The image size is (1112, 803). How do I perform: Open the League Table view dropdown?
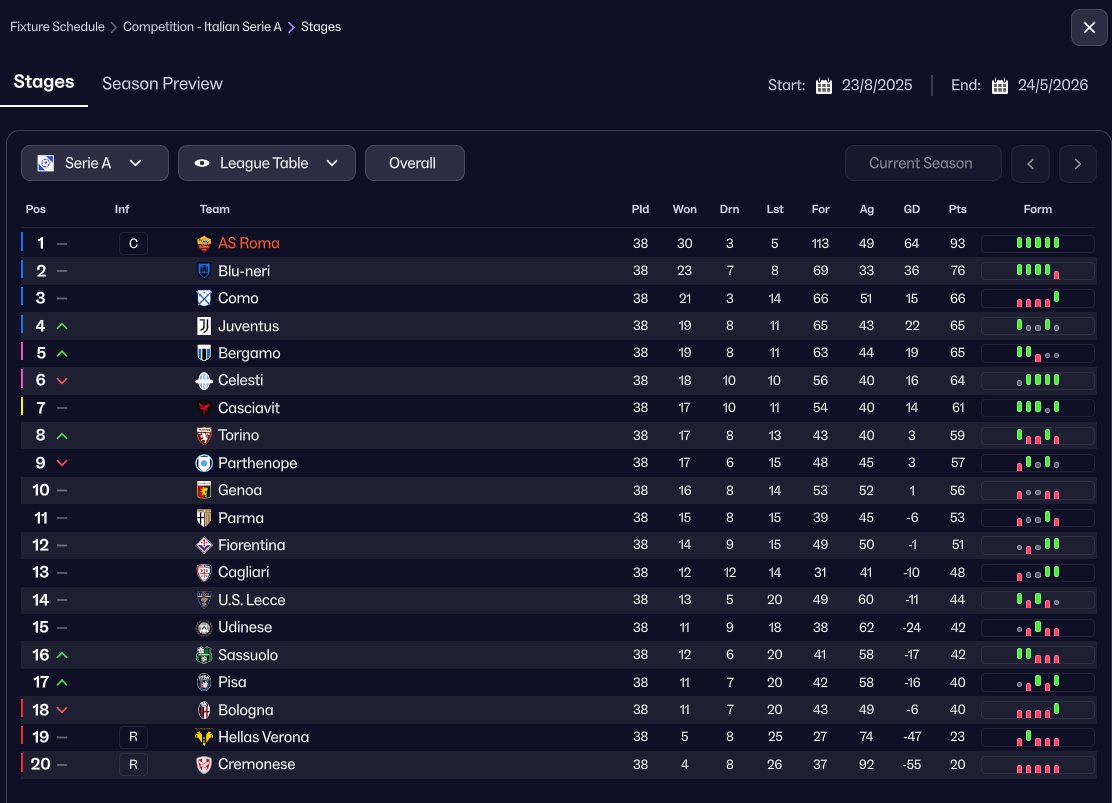click(267, 163)
